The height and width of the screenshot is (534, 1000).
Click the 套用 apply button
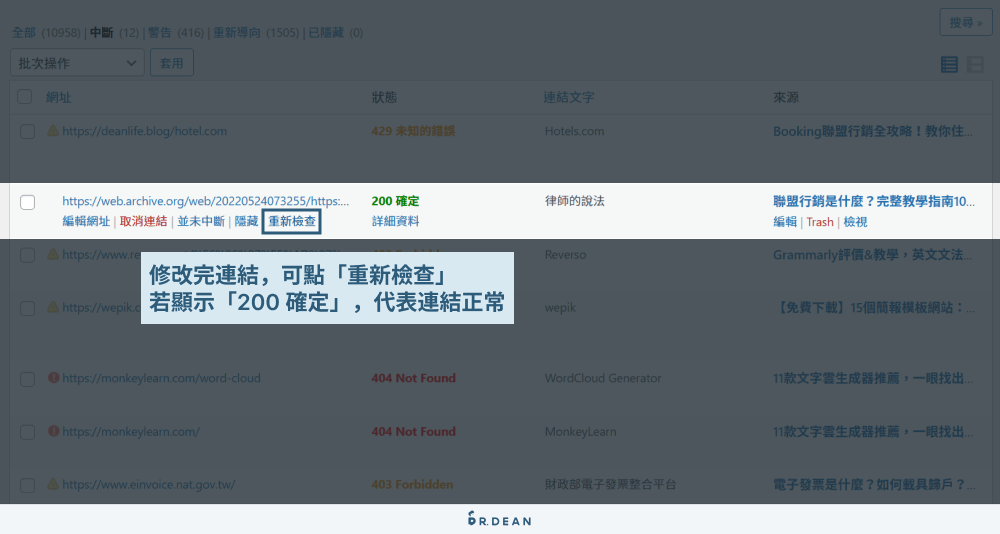coord(172,63)
